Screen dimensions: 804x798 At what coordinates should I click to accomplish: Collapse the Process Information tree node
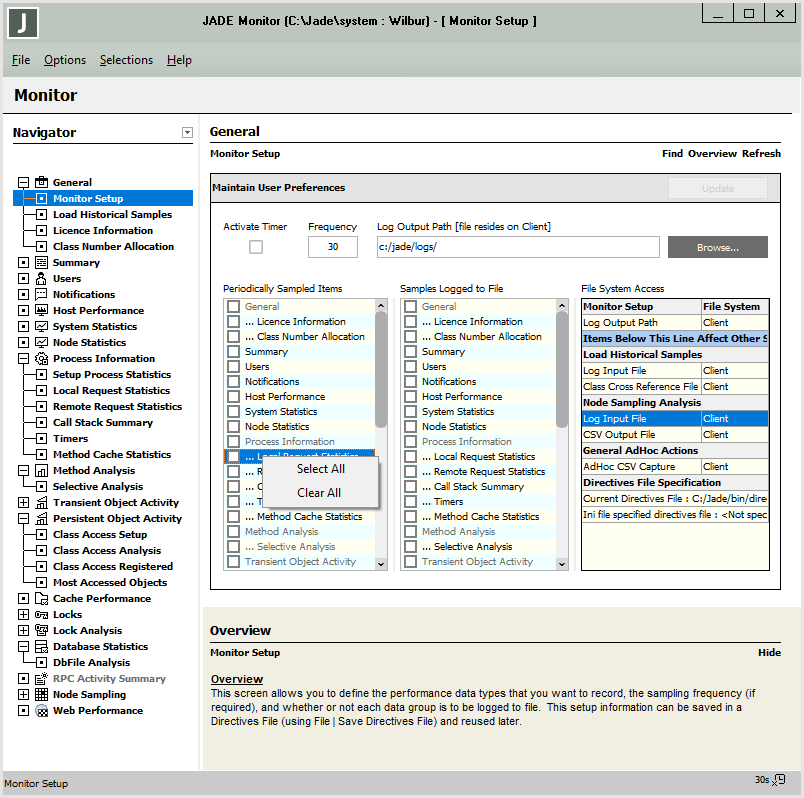pos(23,358)
